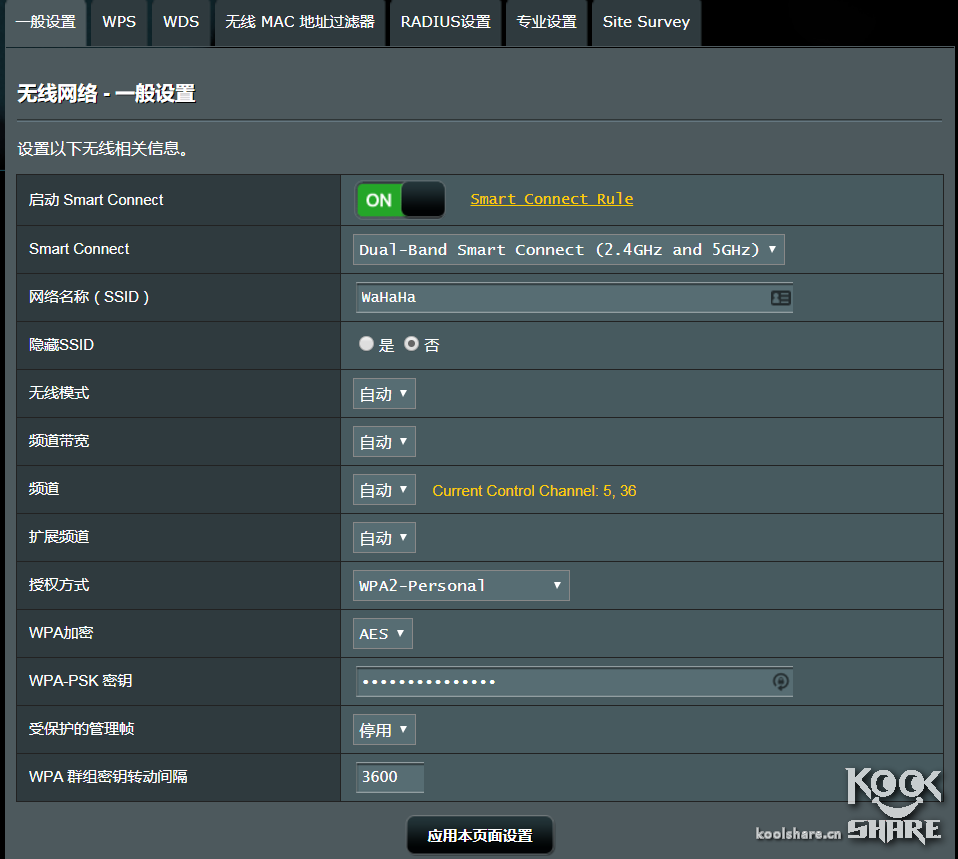Viewport: 958px width, 859px height.
Task: Switch to the WPS tab
Action: (119, 22)
